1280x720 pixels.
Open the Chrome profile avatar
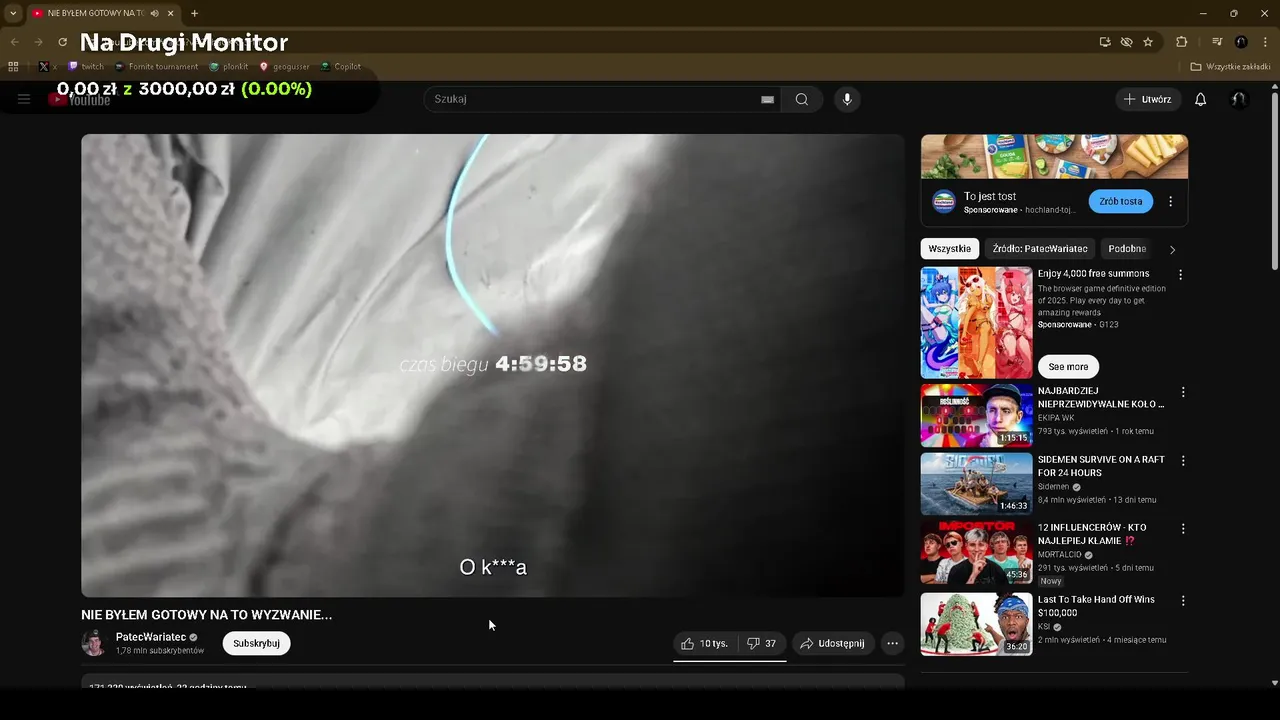pos(1241,42)
